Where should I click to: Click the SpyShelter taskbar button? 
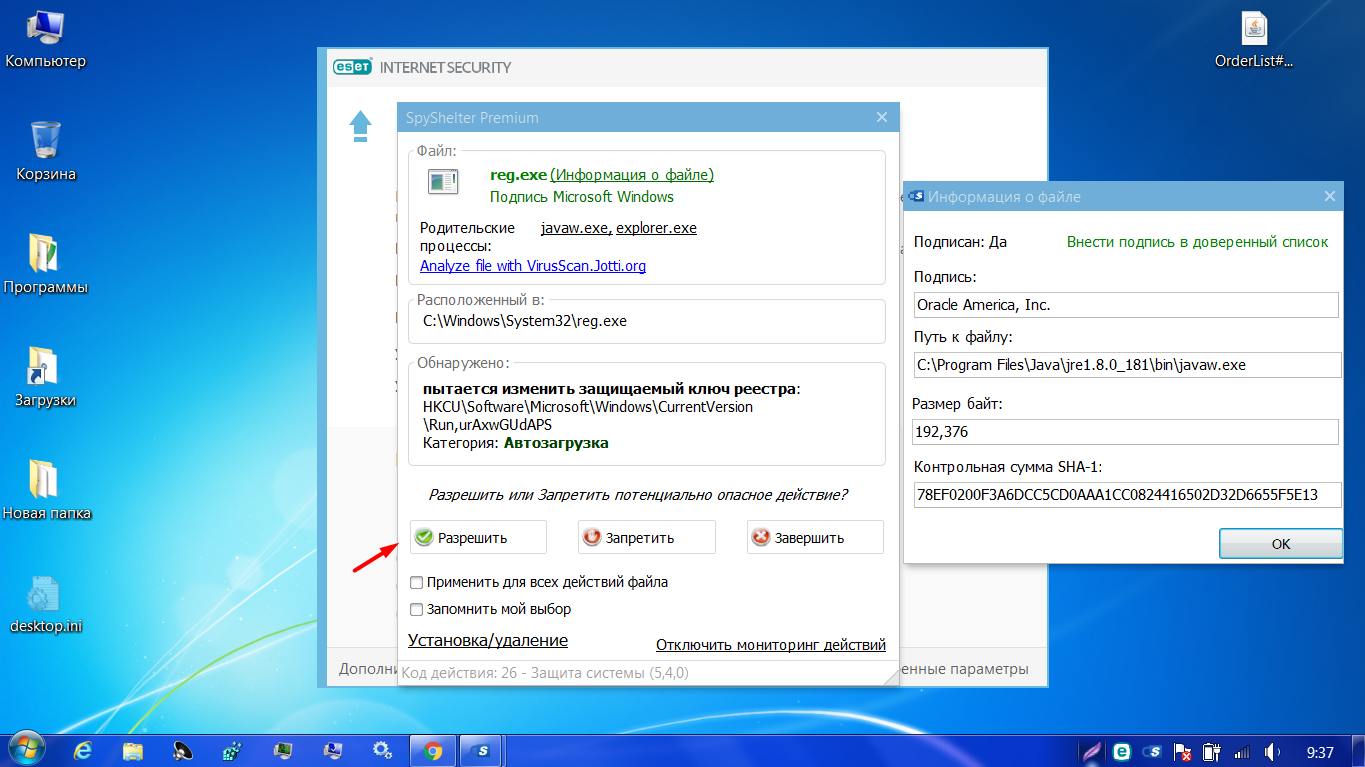(484, 750)
